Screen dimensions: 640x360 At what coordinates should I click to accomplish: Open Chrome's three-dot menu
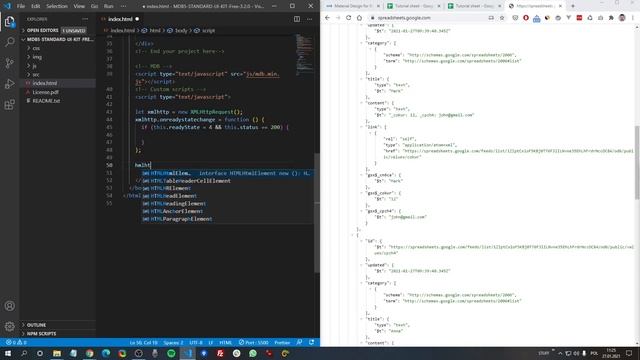(x=633, y=18)
